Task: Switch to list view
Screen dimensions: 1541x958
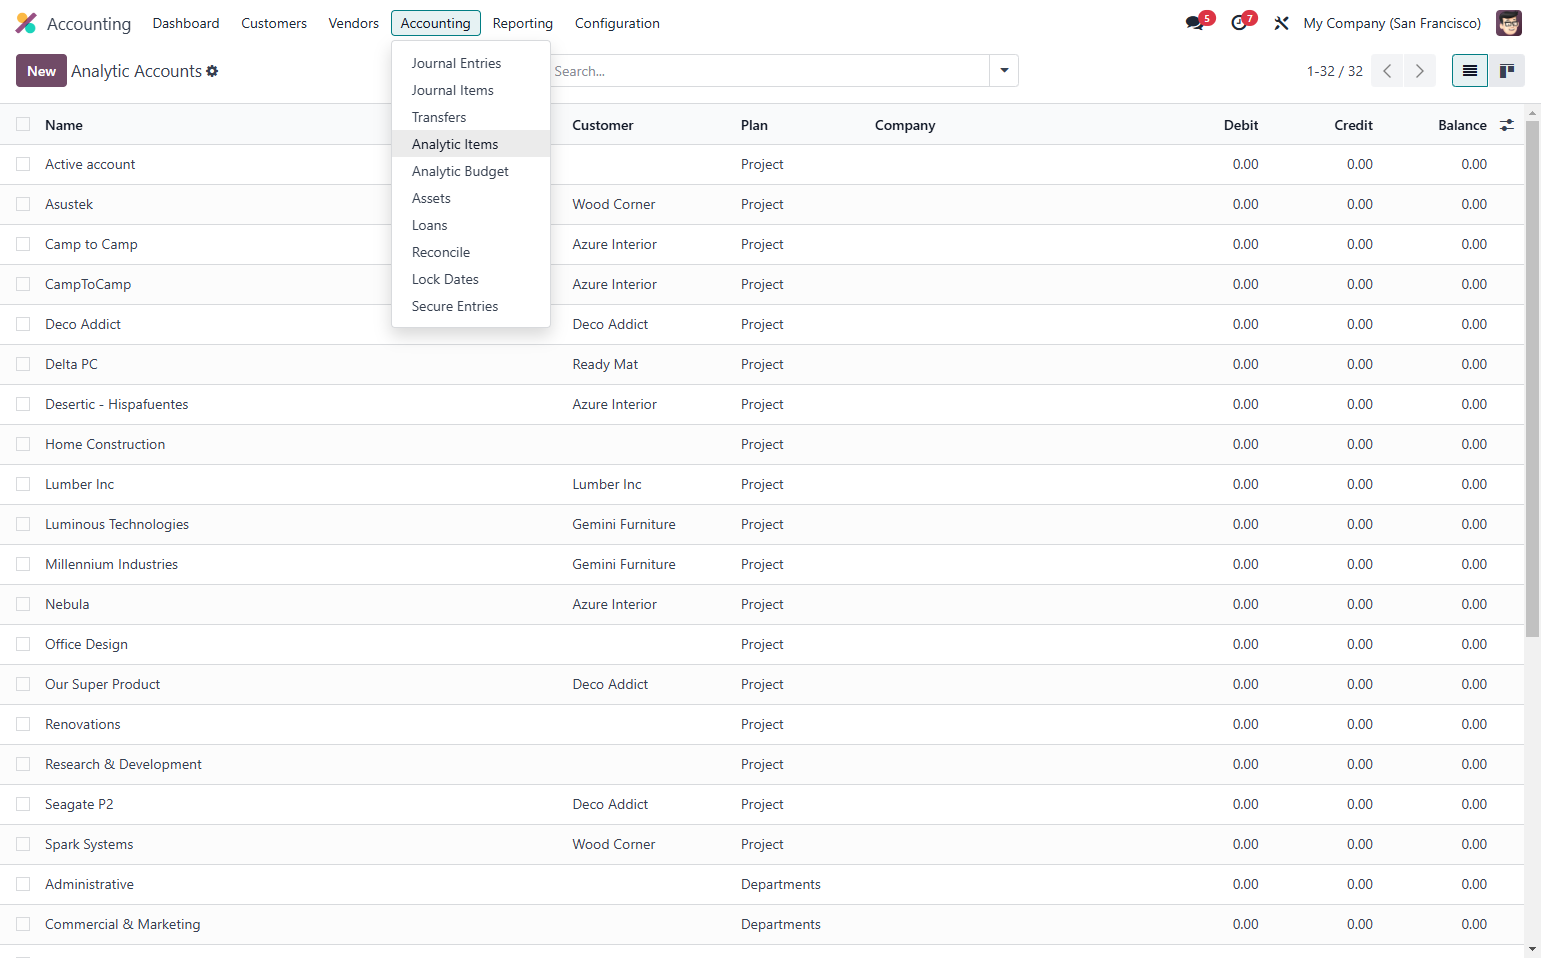Action: (1470, 71)
